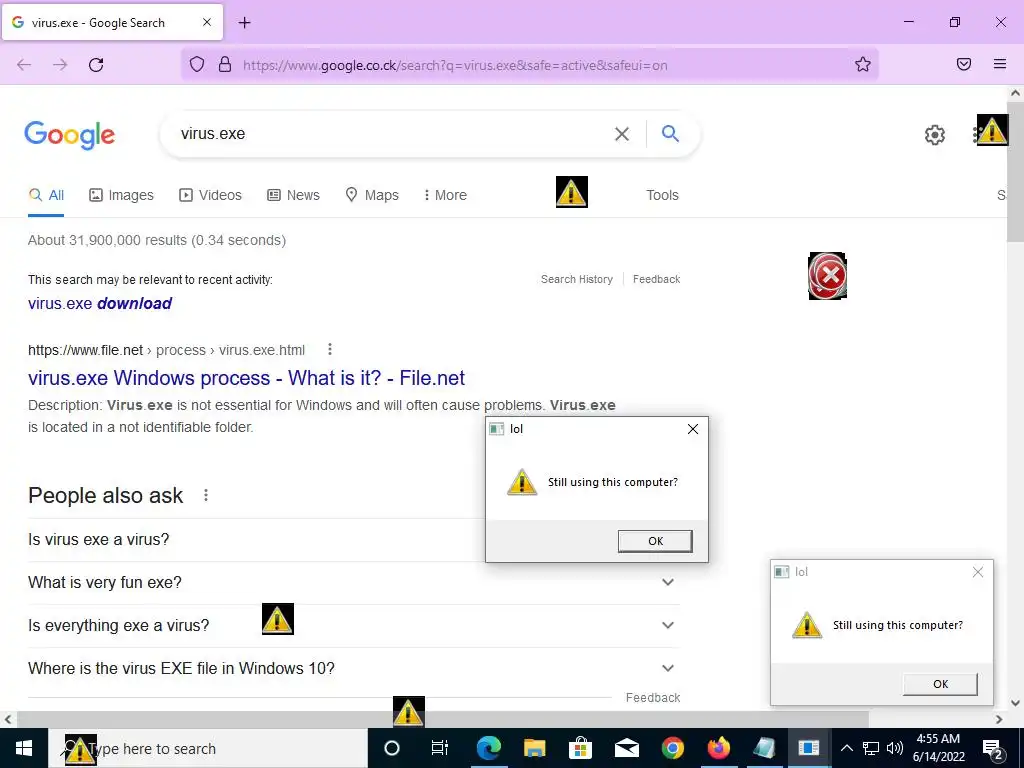This screenshot has width=1024, height=768.
Task: Click the Google logo
Action: pyautogui.click(x=70, y=135)
